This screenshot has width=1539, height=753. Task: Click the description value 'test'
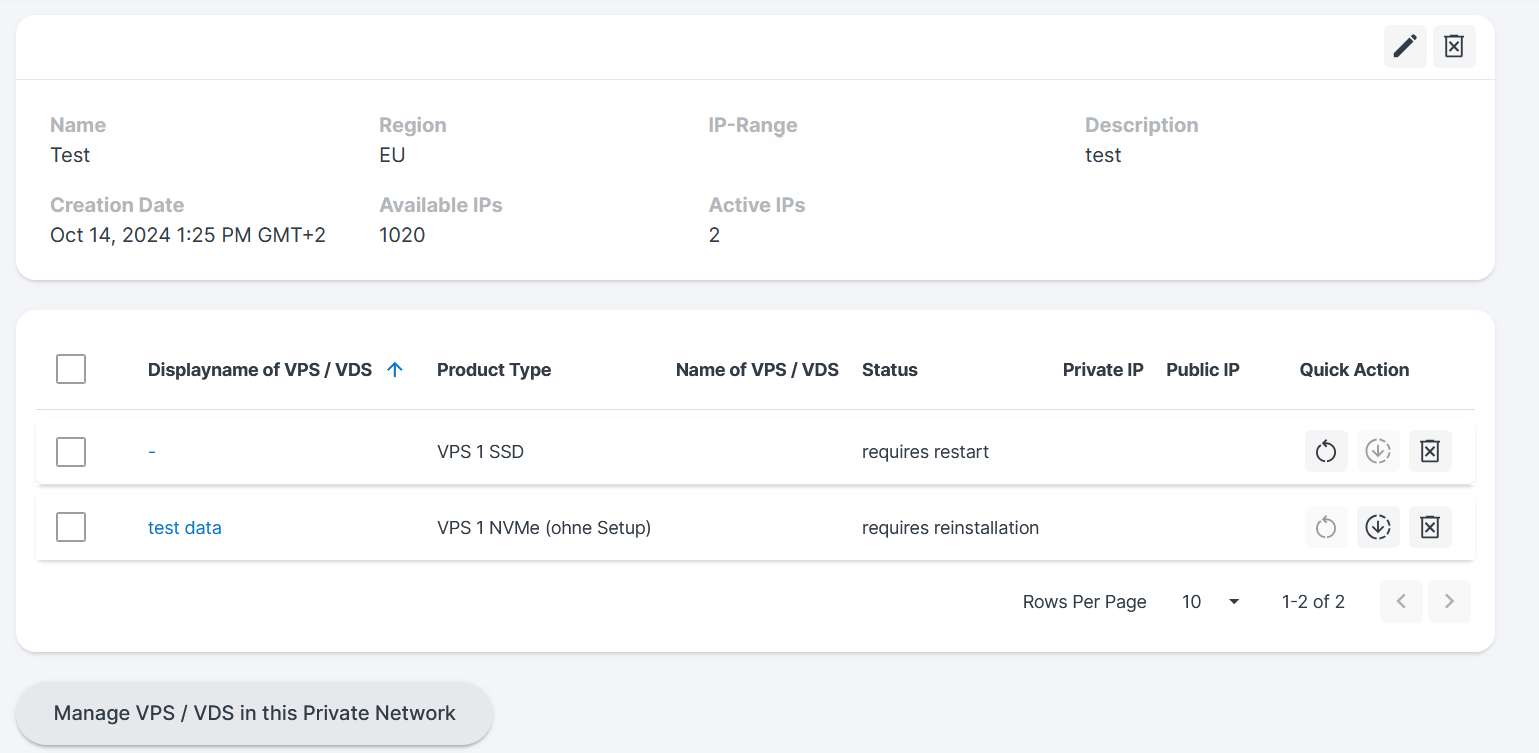click(1103, 155)
